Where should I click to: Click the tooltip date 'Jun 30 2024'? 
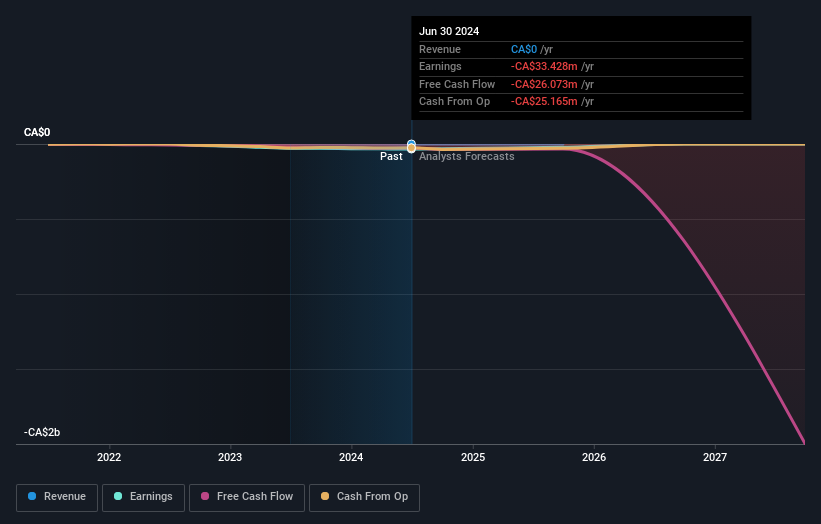449,31
